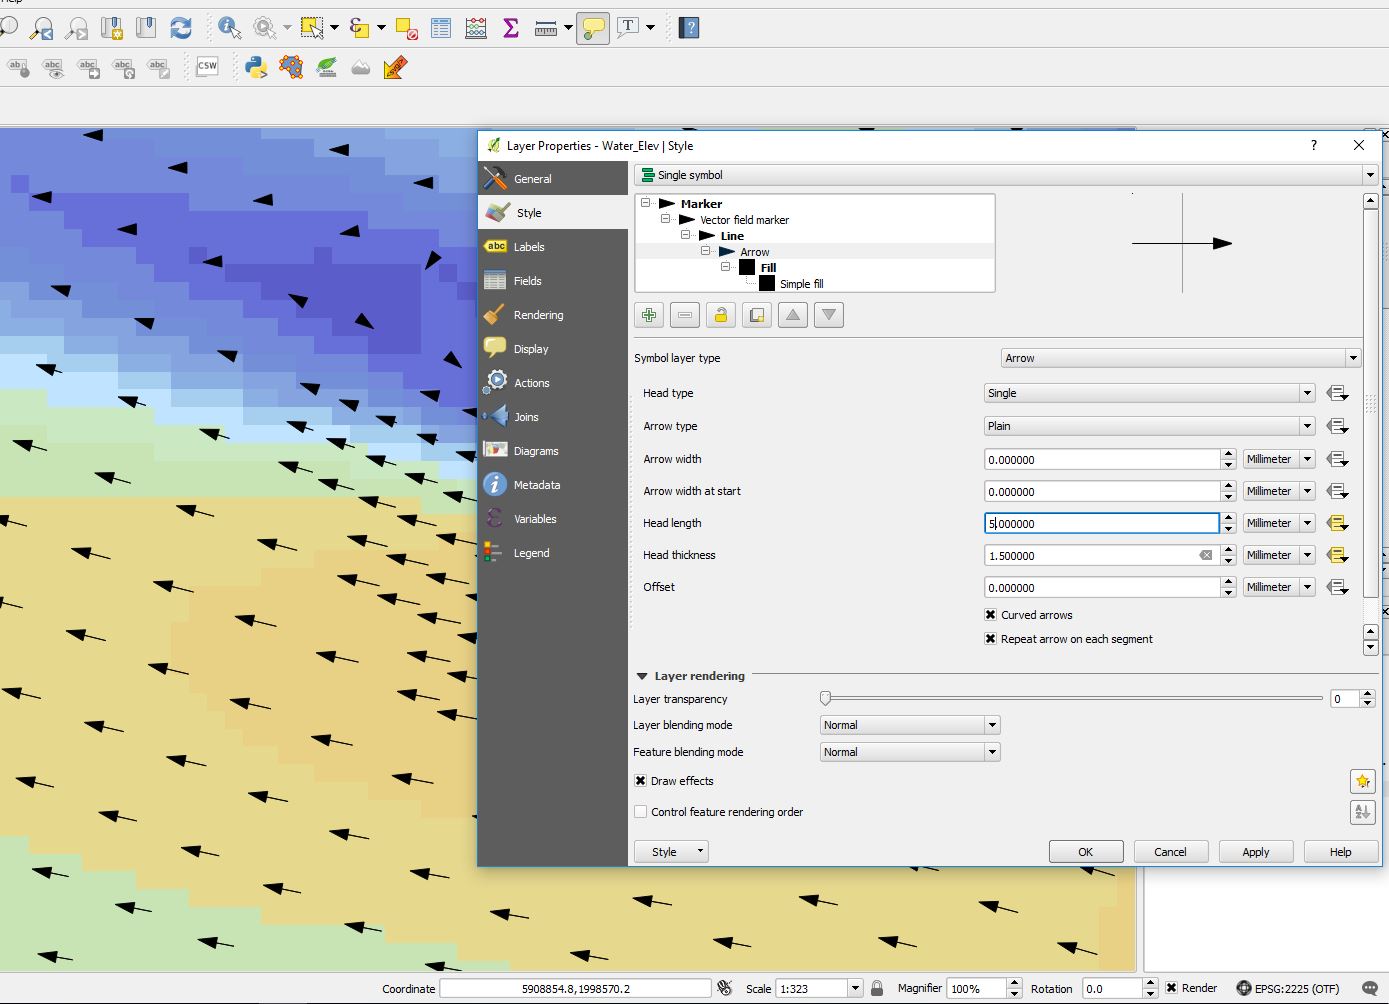Disable the Draw effects checkbox
The width and height of the screenshot is (1389, 1004).
tap(641, 781)
